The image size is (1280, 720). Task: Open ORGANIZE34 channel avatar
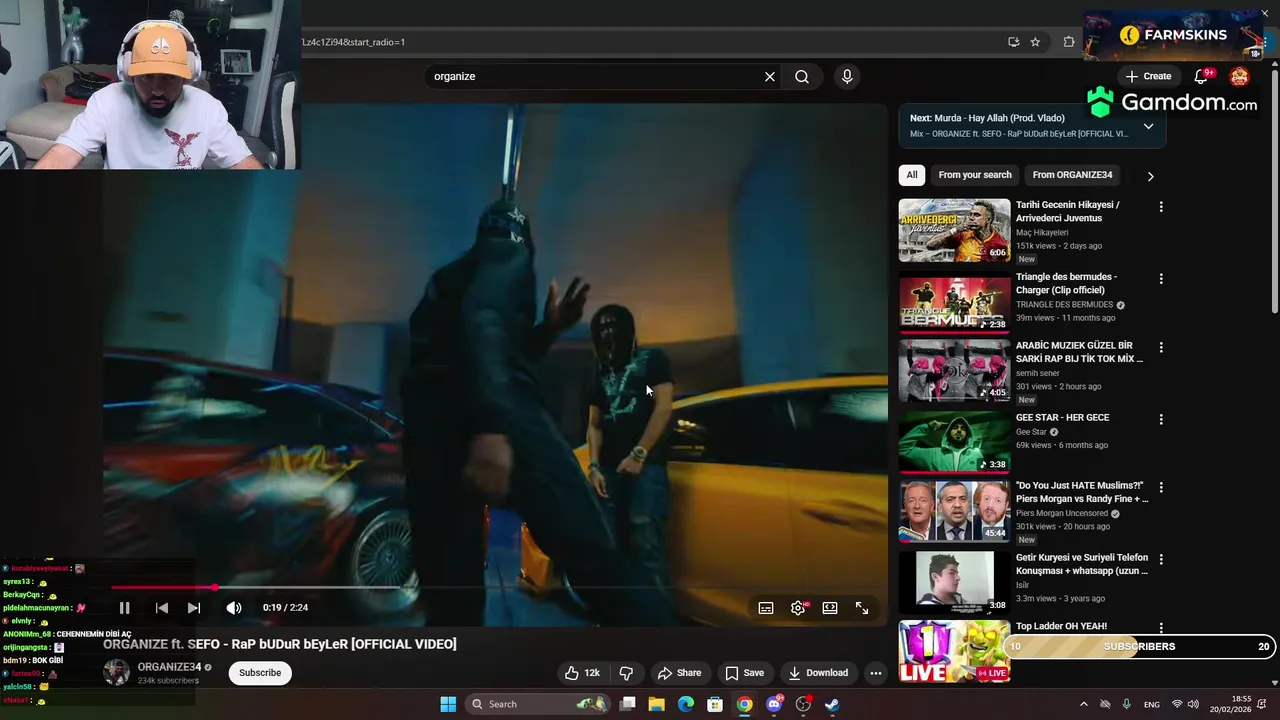(x=117, y=673)
